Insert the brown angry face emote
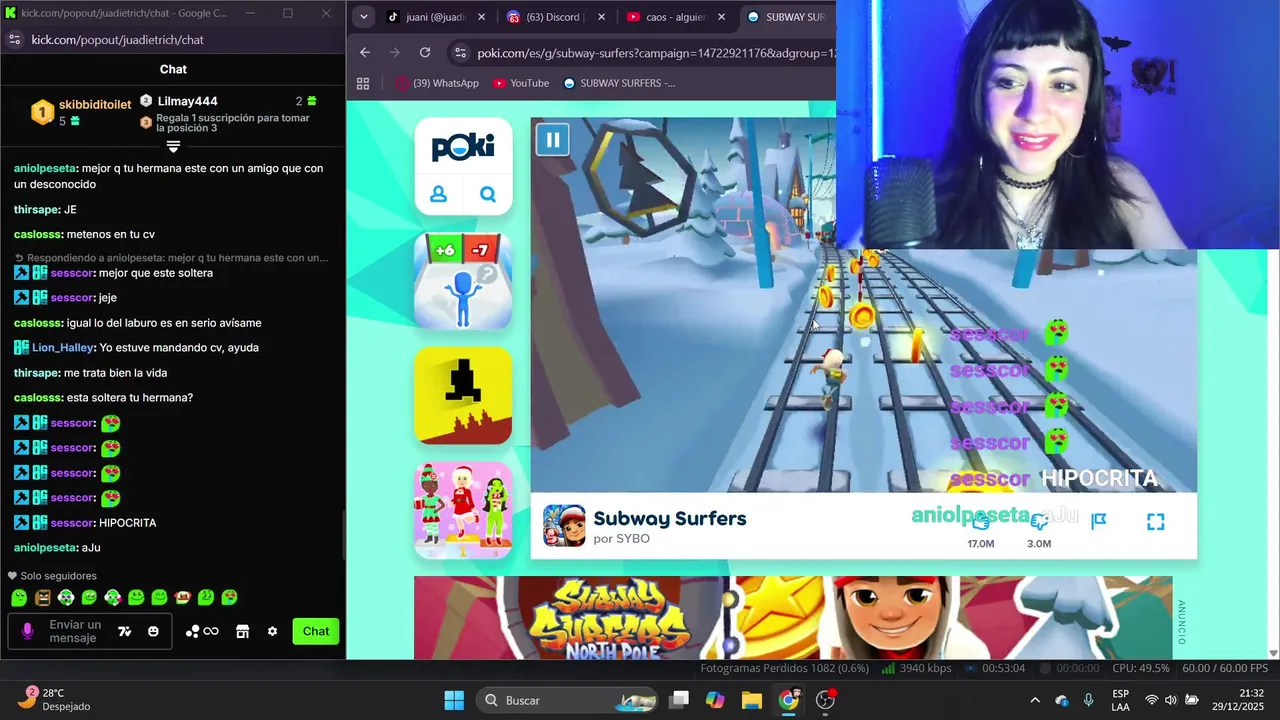This screenshot has width=1280, height=720. [42, 597]
